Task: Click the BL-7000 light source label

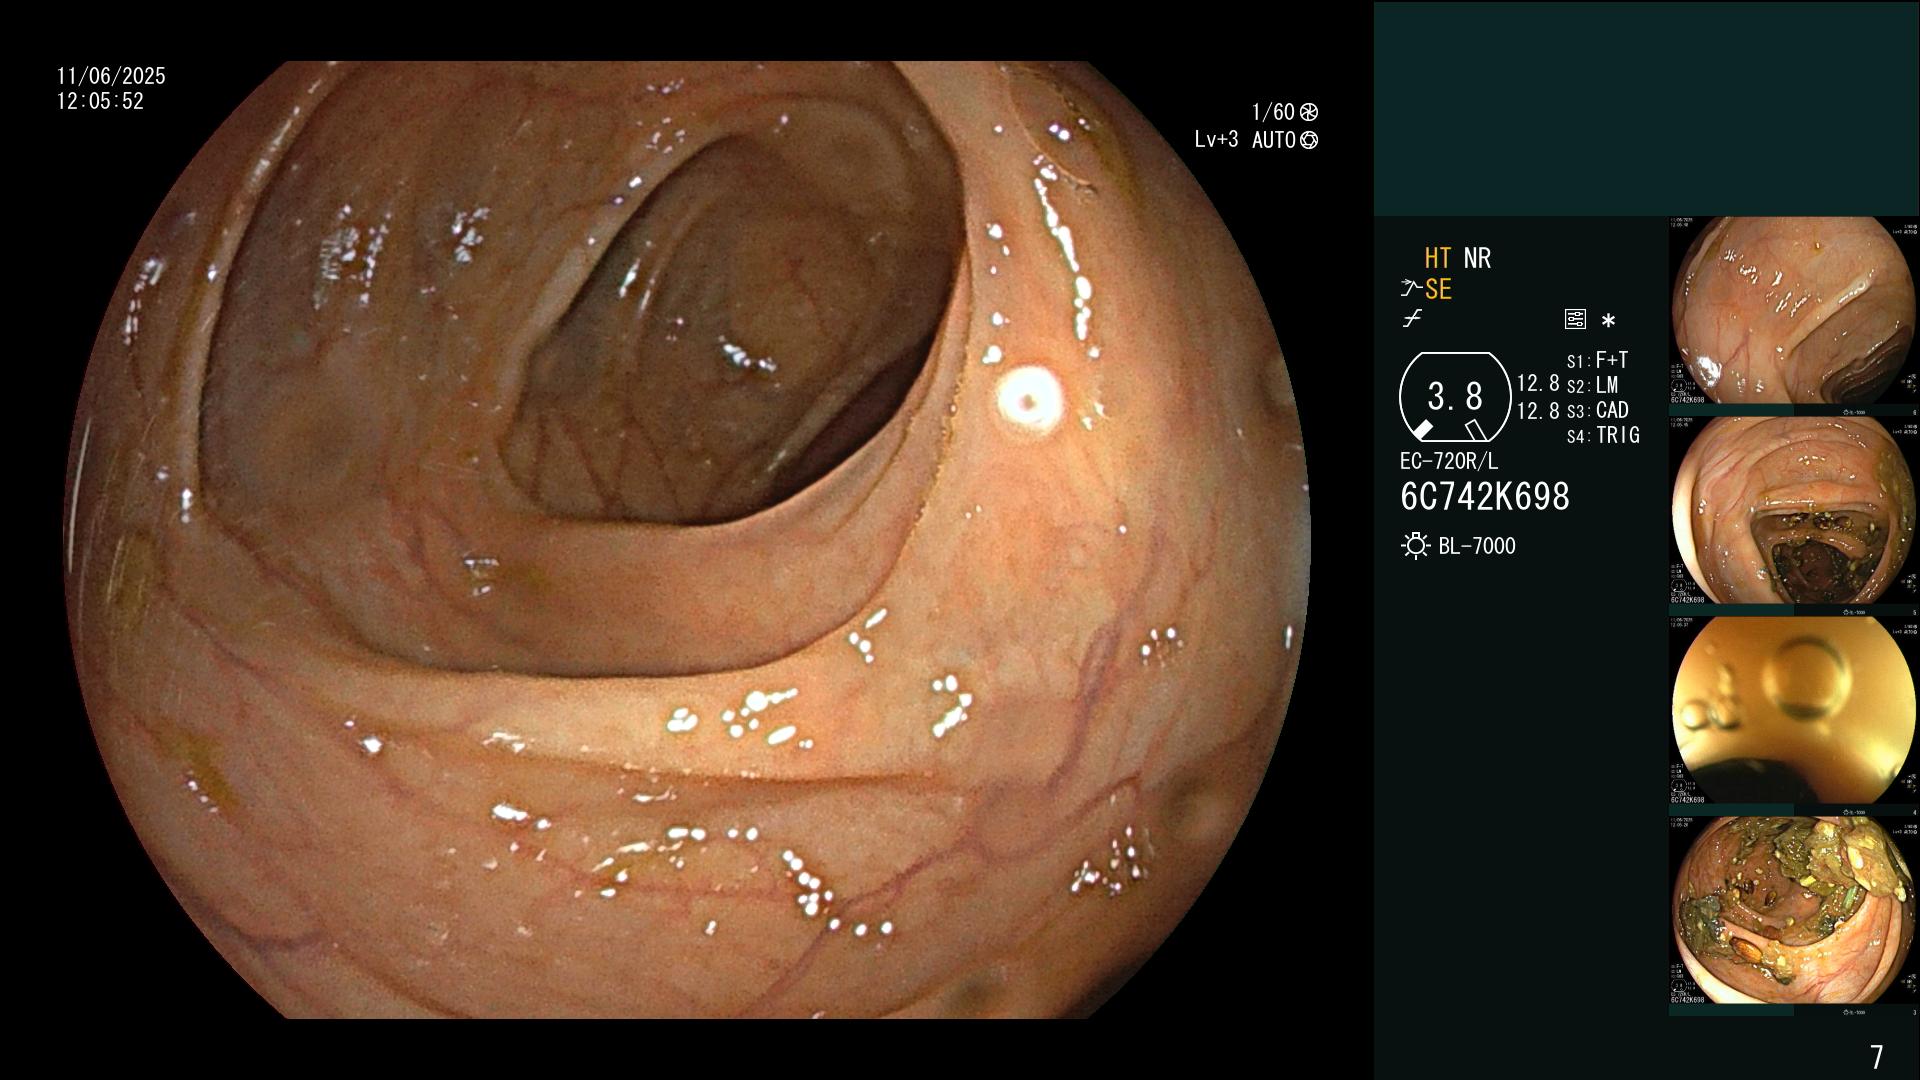Action: tap(1477, 546)
